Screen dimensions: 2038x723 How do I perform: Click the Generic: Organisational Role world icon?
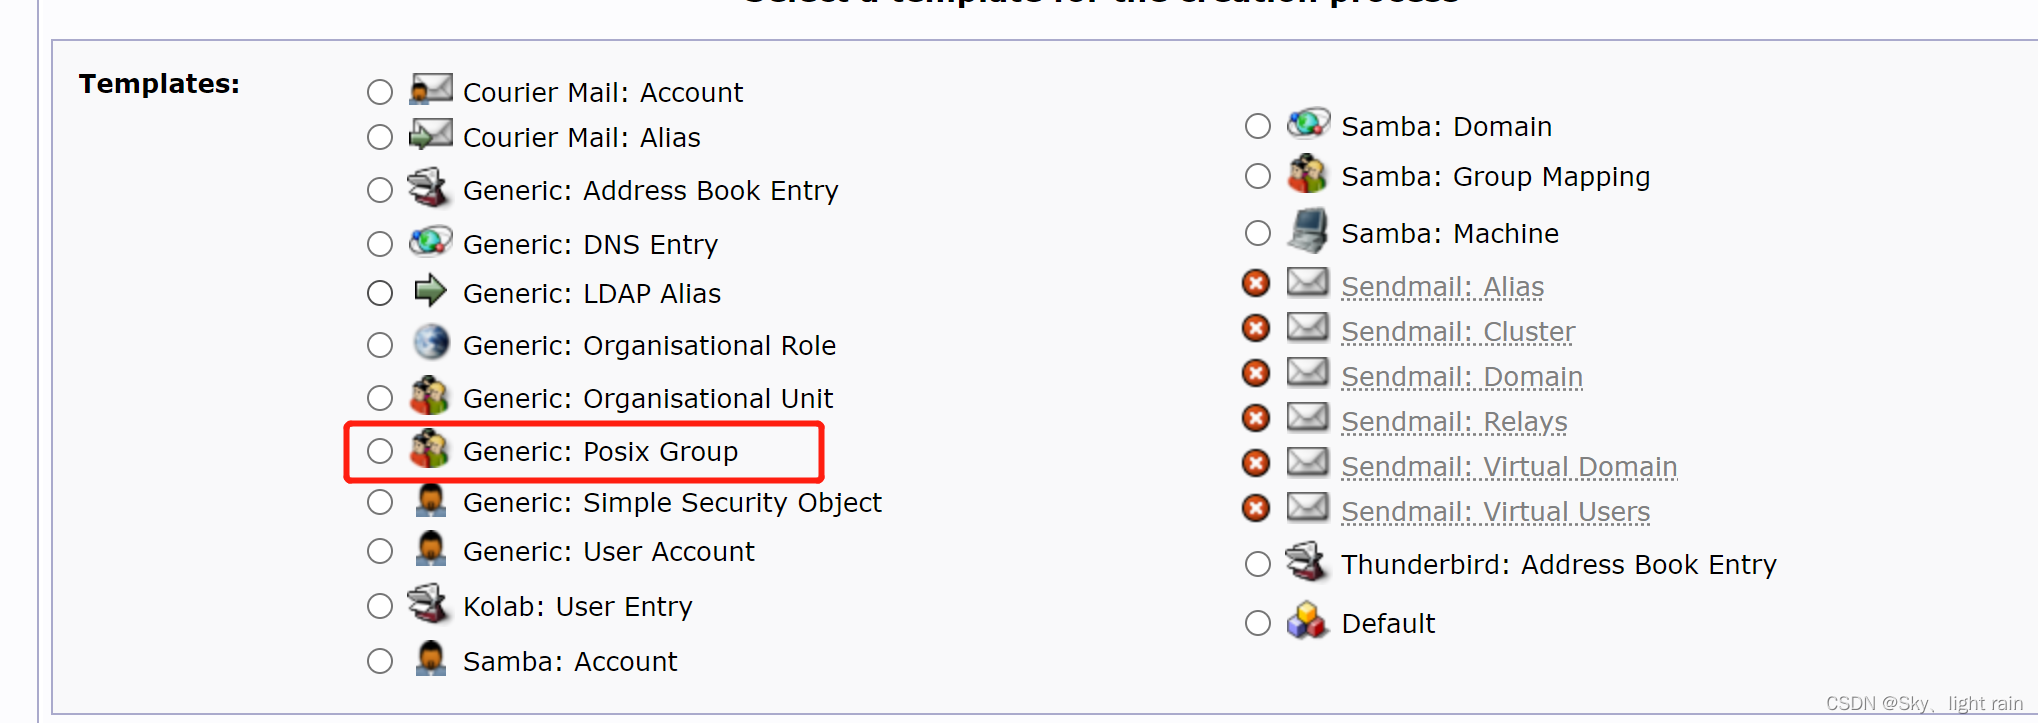tap(431, 342)
